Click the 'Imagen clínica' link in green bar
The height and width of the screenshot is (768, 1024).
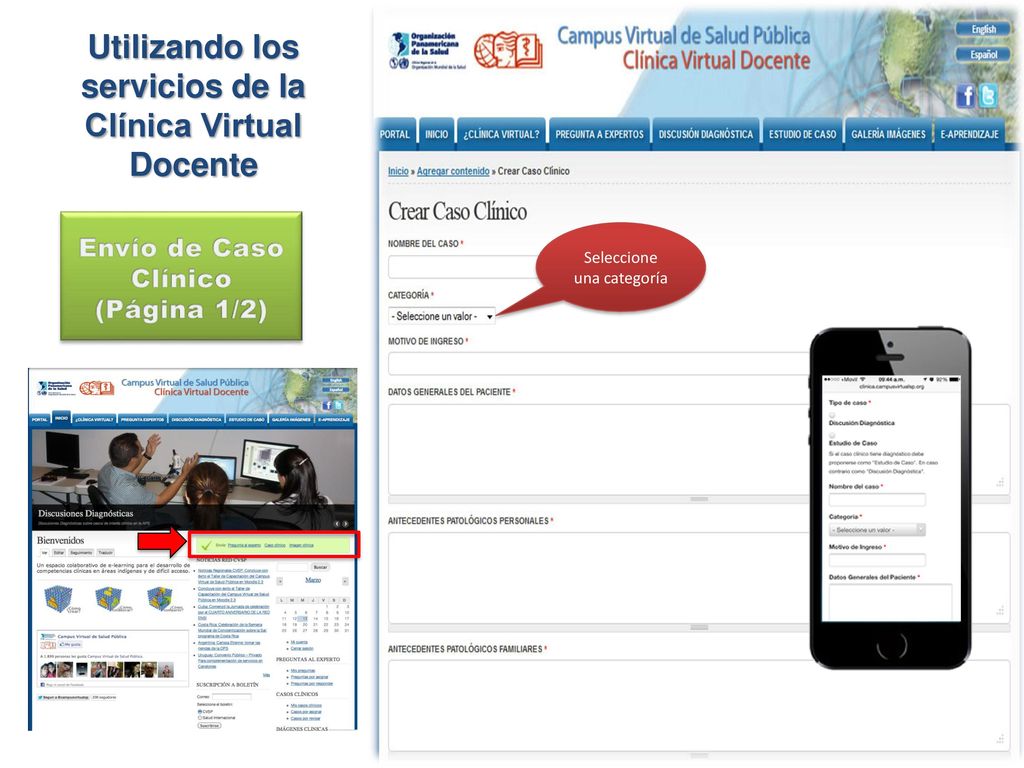pyautogui.click(x=301, y=545)
